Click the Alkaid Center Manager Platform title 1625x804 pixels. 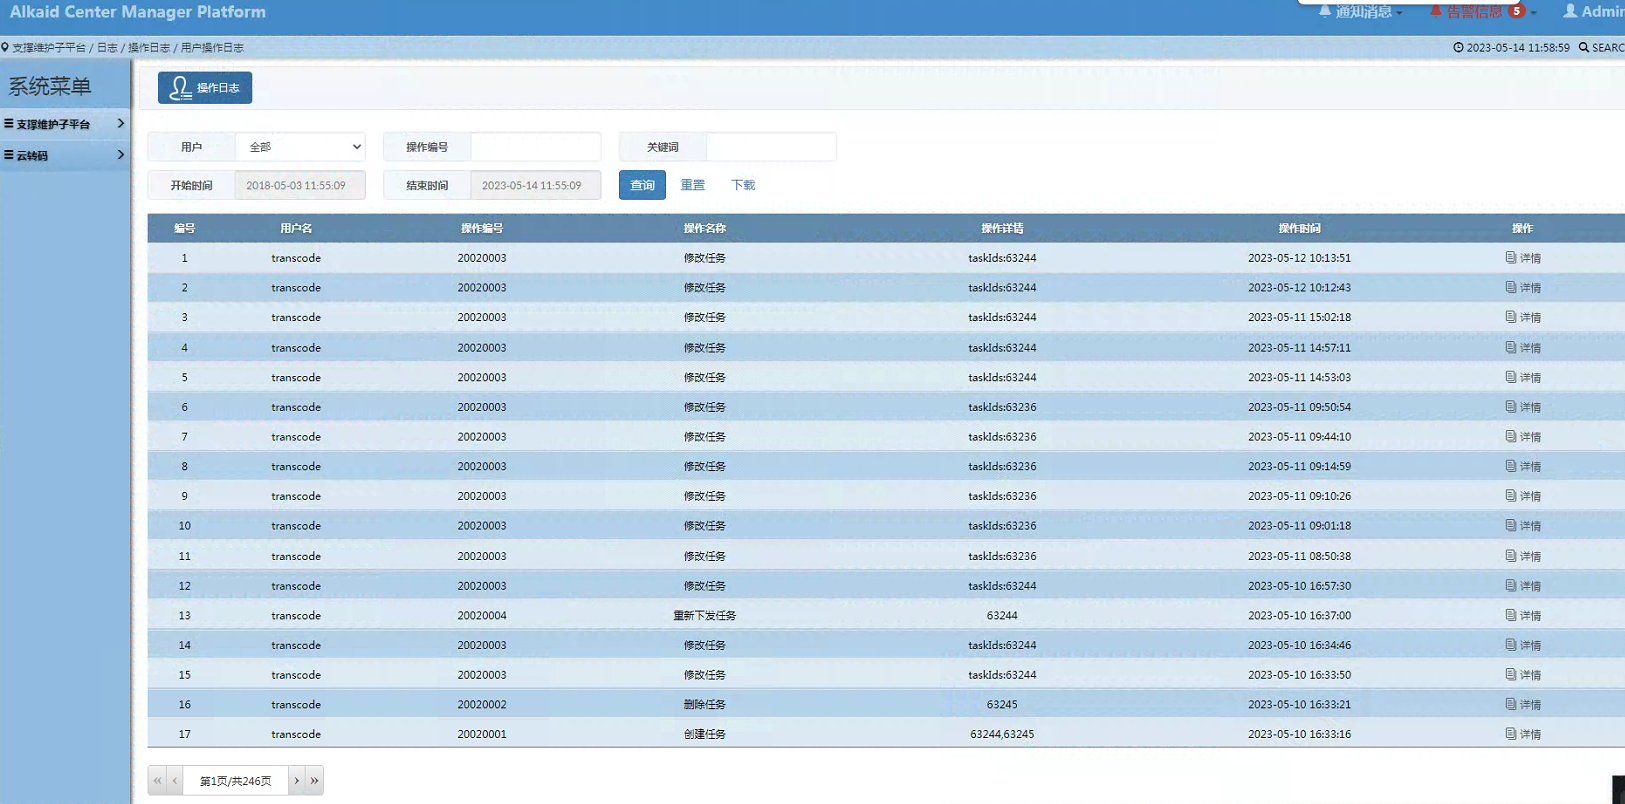138,12
